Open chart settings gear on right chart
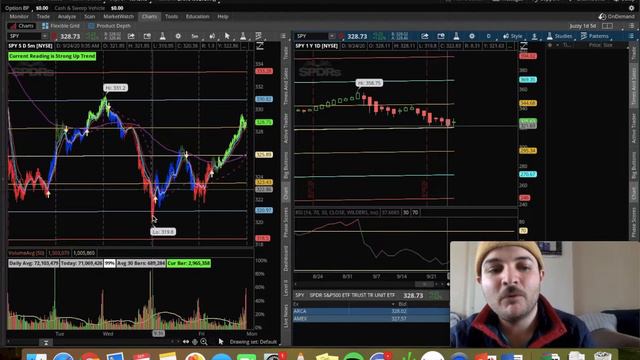 click(472, 36)
